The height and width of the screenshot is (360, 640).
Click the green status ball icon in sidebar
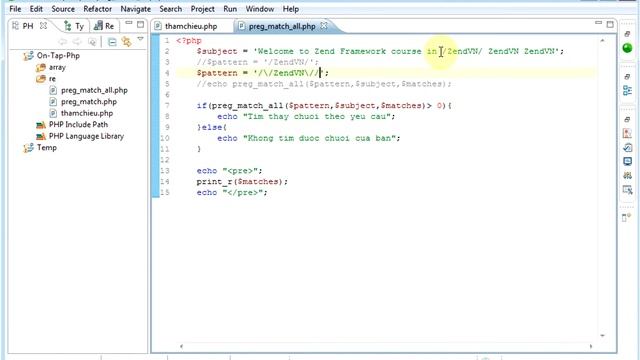[627, 48]
